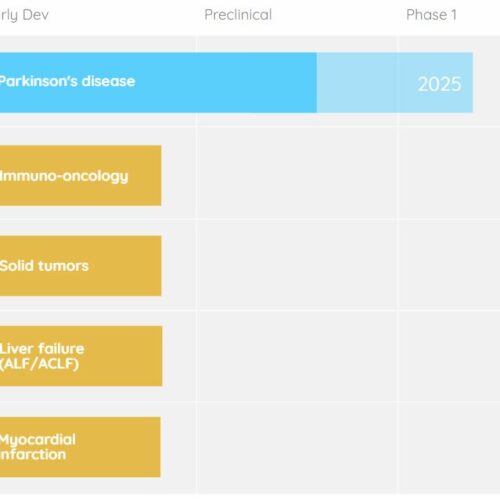Click empty Phase 1 cell in Myocardial infarction row
The image size is (500, 500).
449,448
